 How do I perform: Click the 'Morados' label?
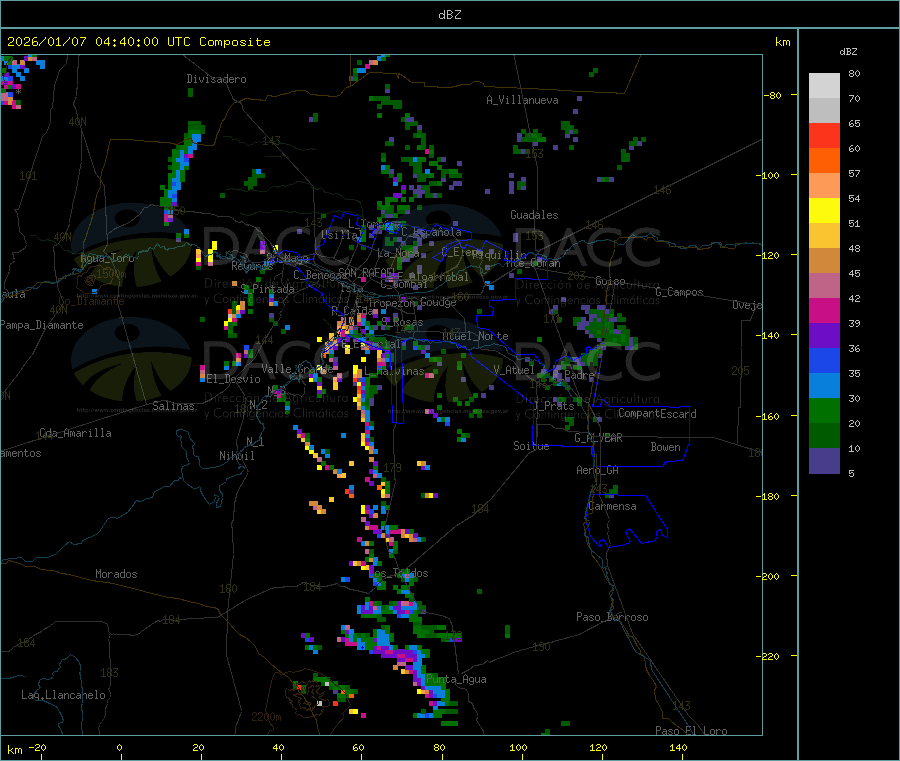coord(116,574)
